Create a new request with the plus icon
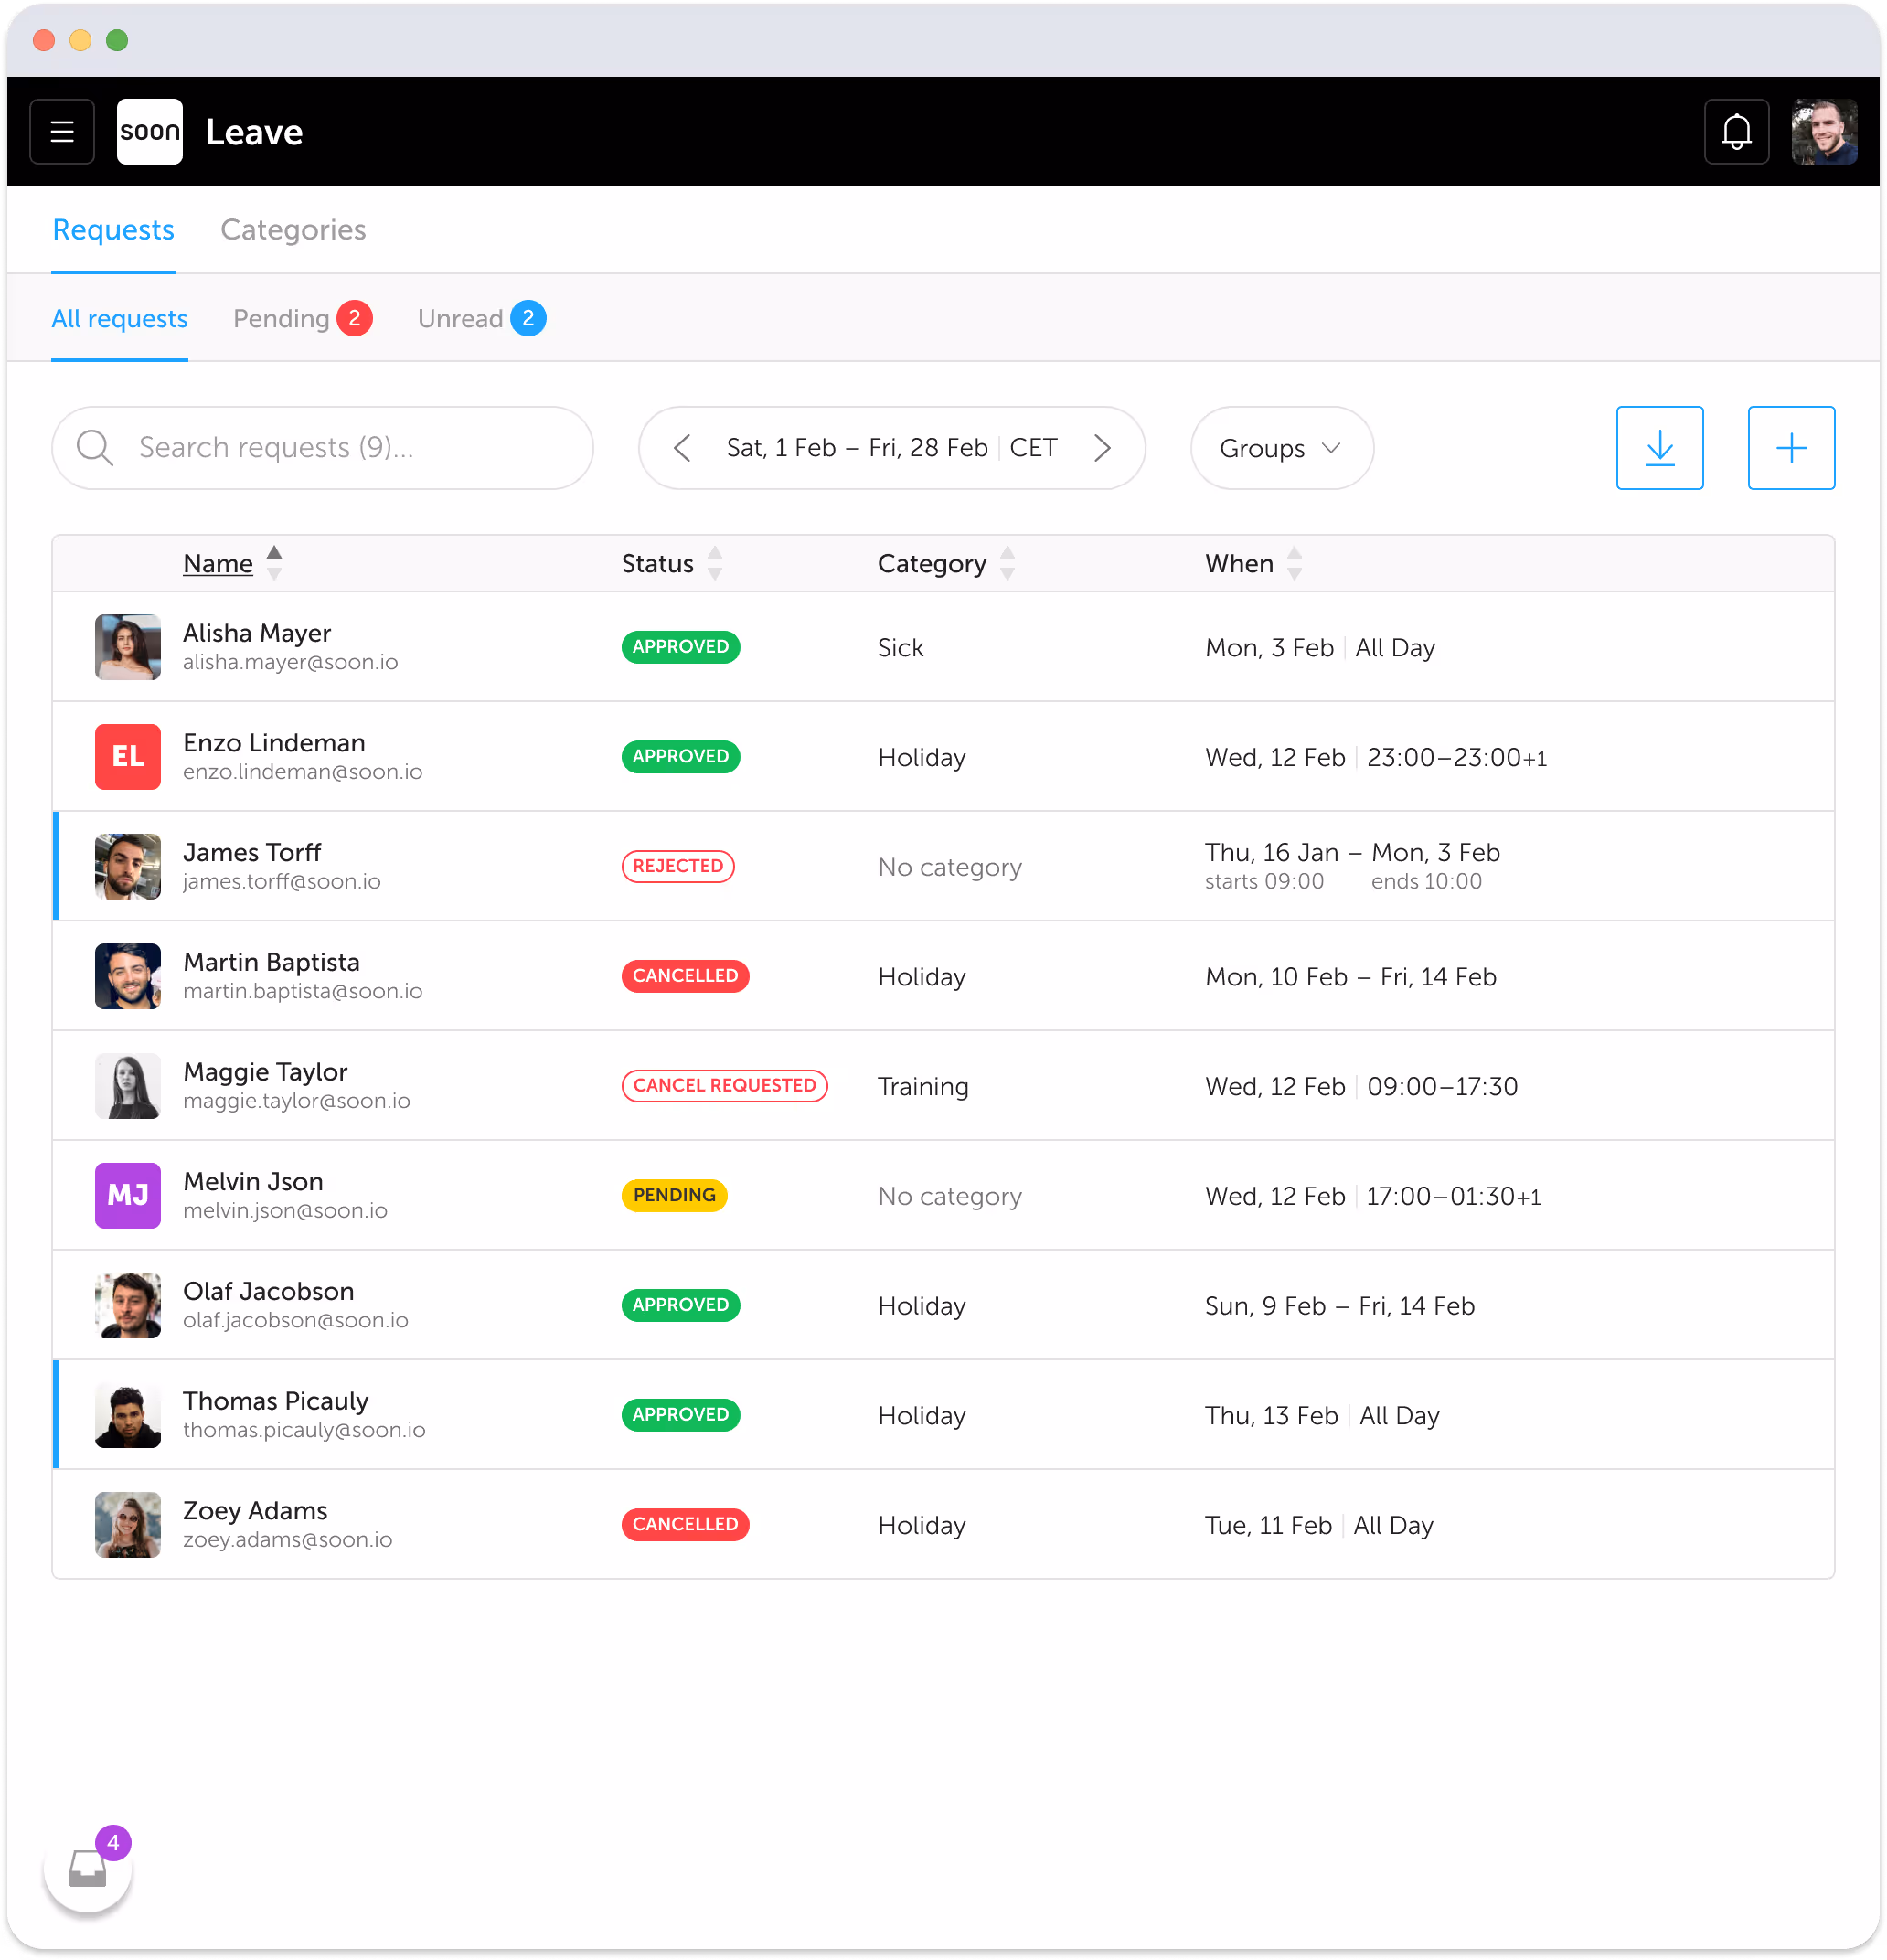Viewport: 1887px width, 1960px height. 1790,447
